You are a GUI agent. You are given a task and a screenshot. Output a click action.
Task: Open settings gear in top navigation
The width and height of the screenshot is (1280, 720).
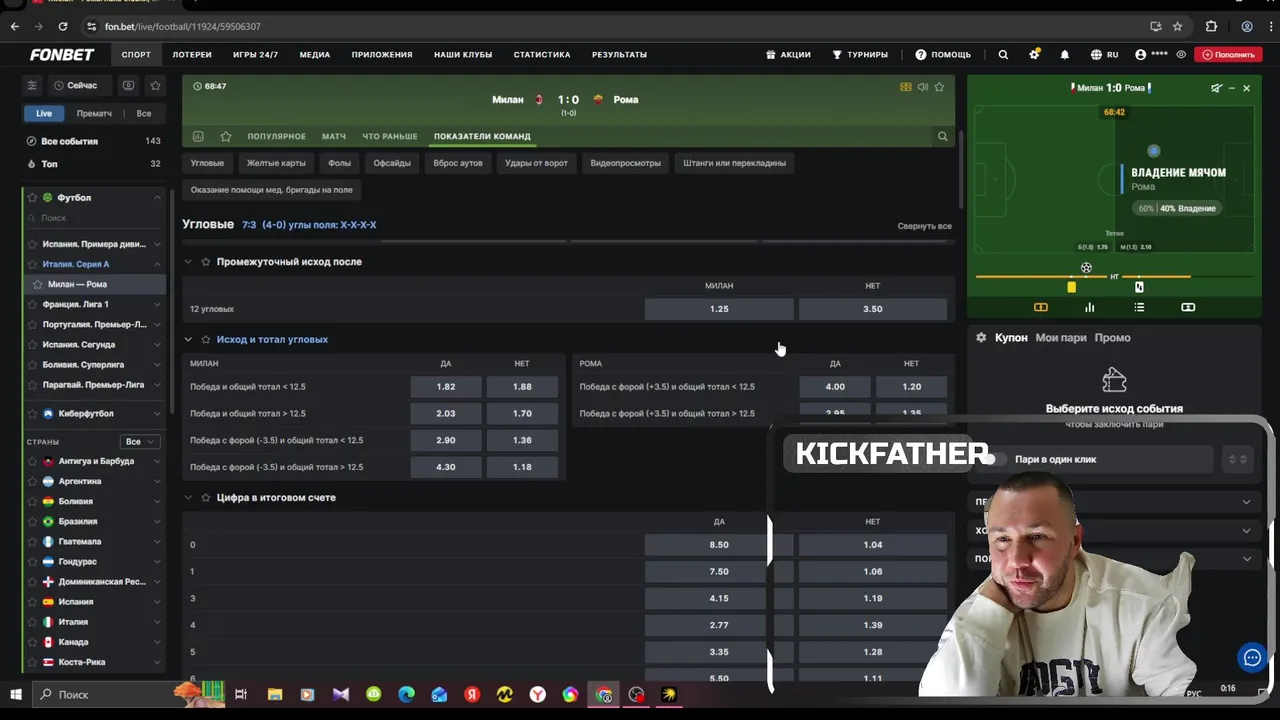pyautogui.click(x=1034, y=55)
